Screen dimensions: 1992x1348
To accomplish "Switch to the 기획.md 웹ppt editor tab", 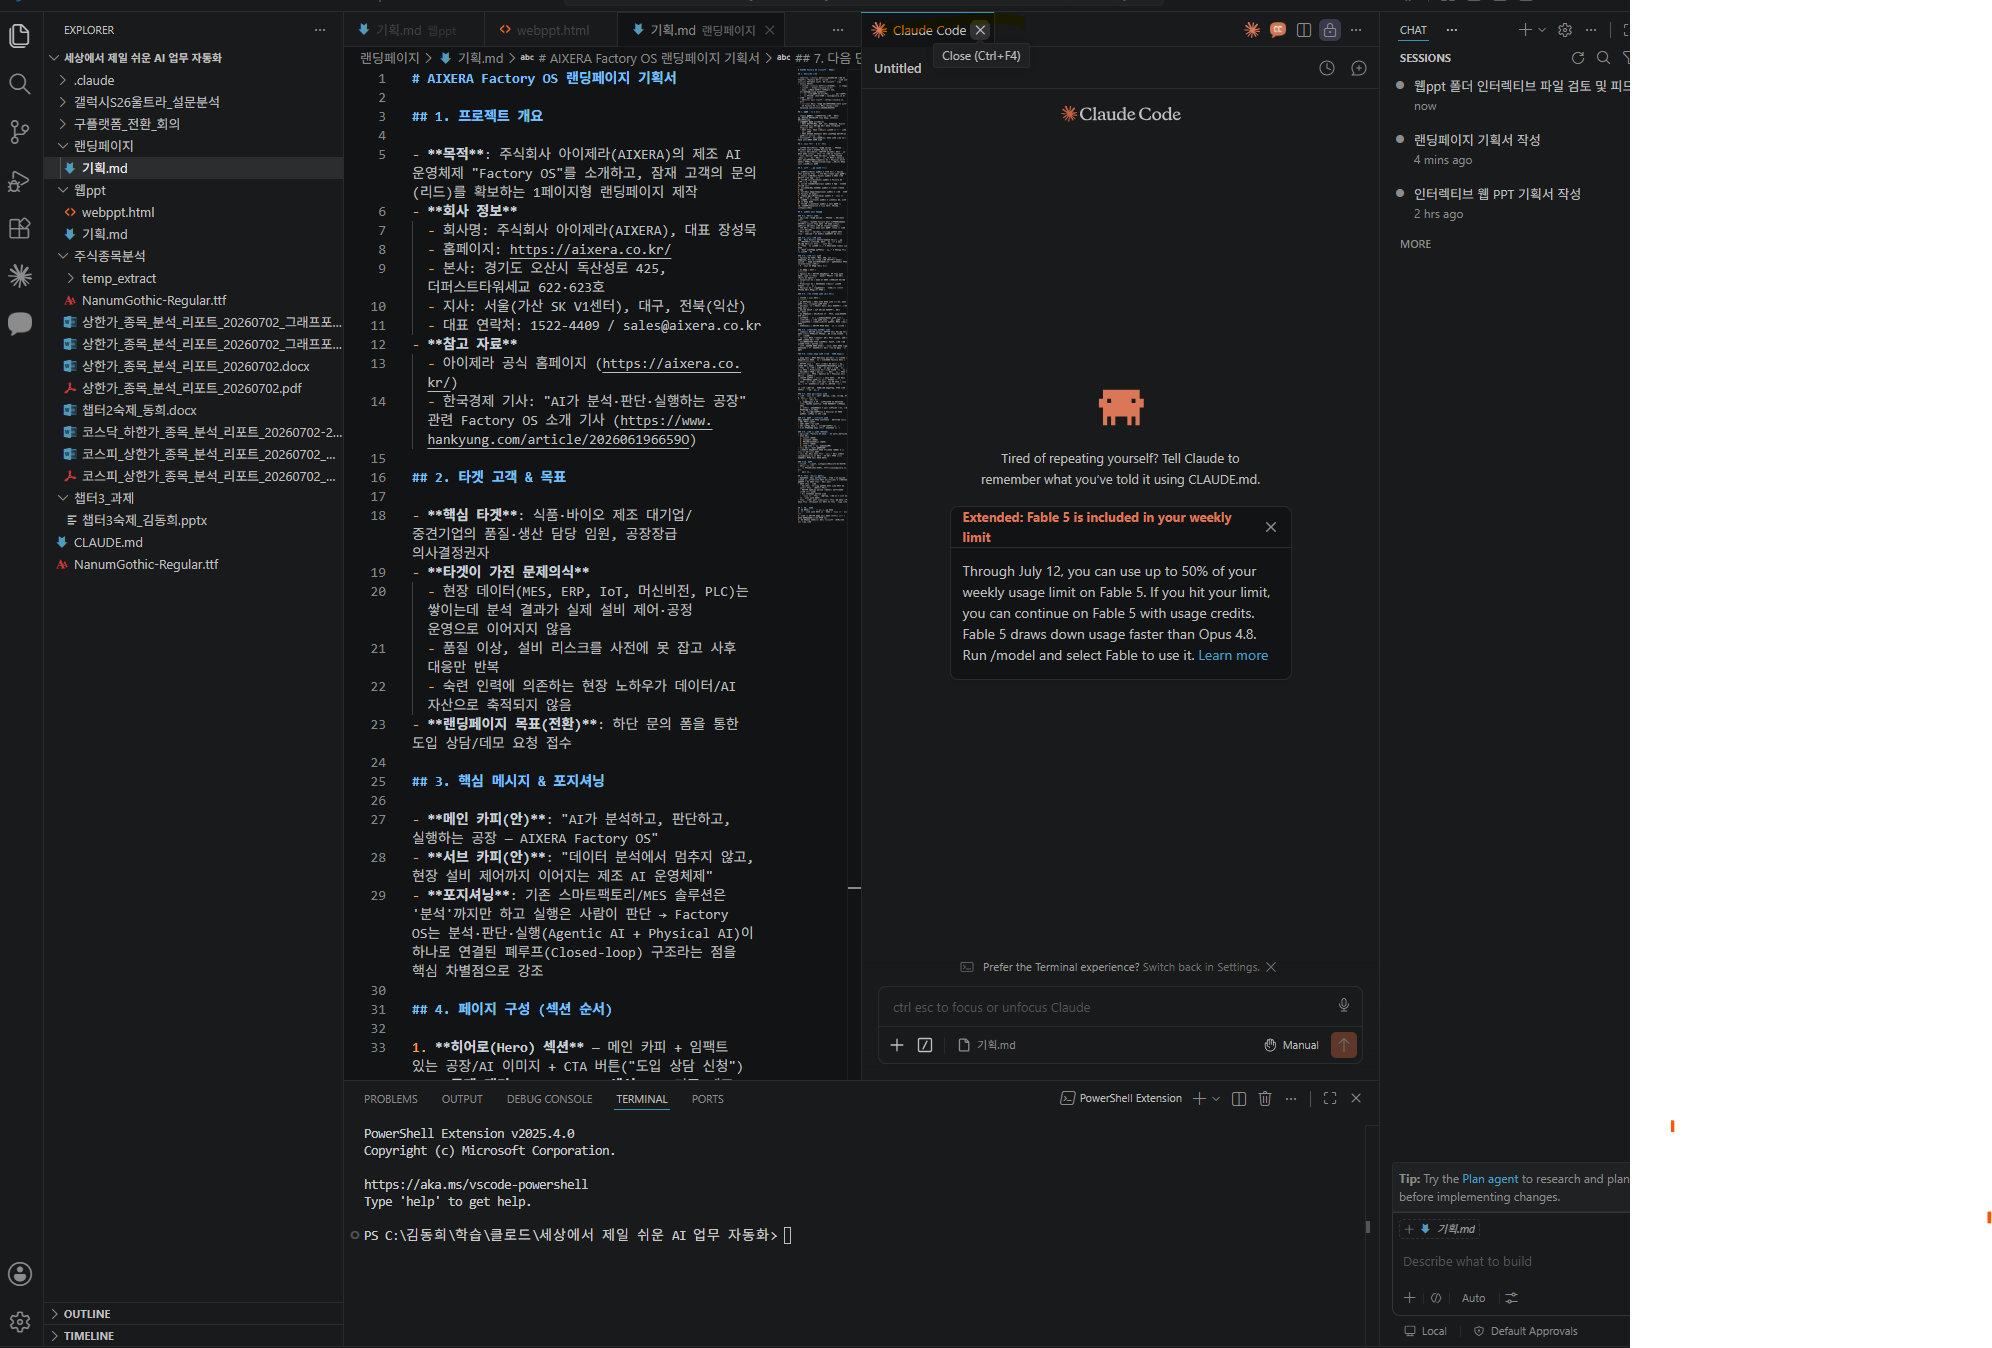I will coord(414,30).
